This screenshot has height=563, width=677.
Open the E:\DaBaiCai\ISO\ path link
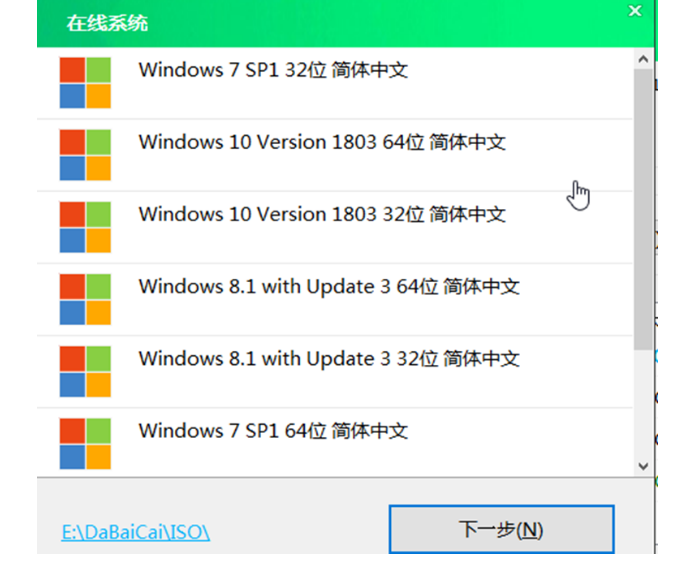pyautogui.click(x=136, y=532)
